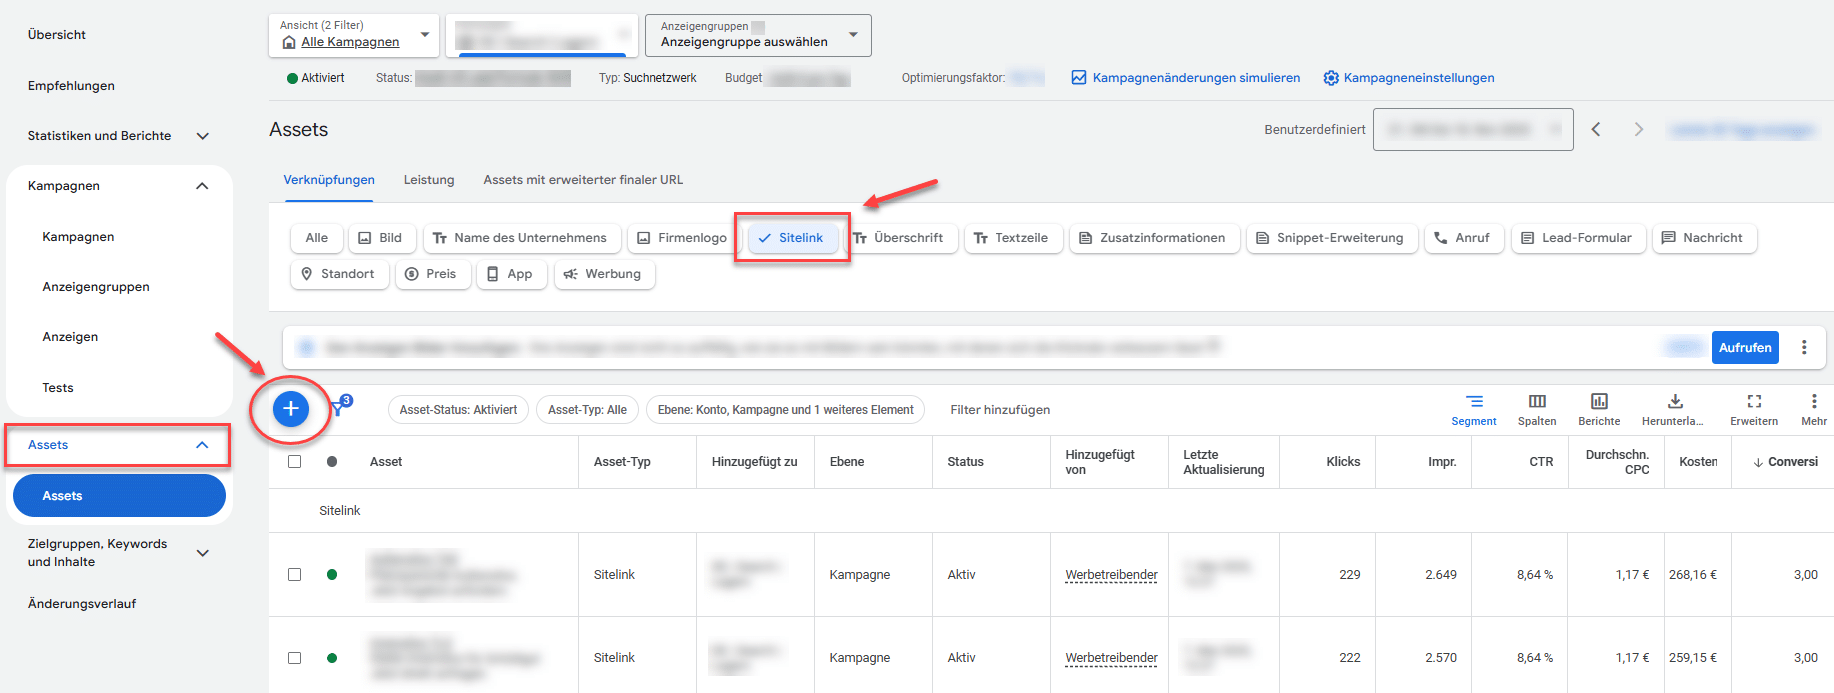
Task: Click the Kampagneneinstellungen gear icon
Action: point(1331,78)
